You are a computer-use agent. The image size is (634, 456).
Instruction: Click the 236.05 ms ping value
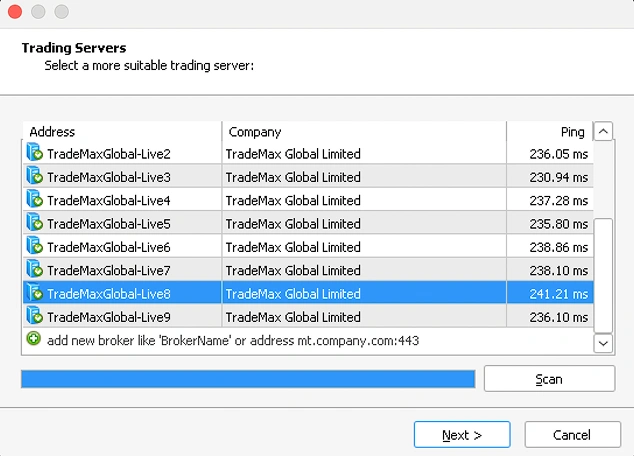(x=558, y=154)
